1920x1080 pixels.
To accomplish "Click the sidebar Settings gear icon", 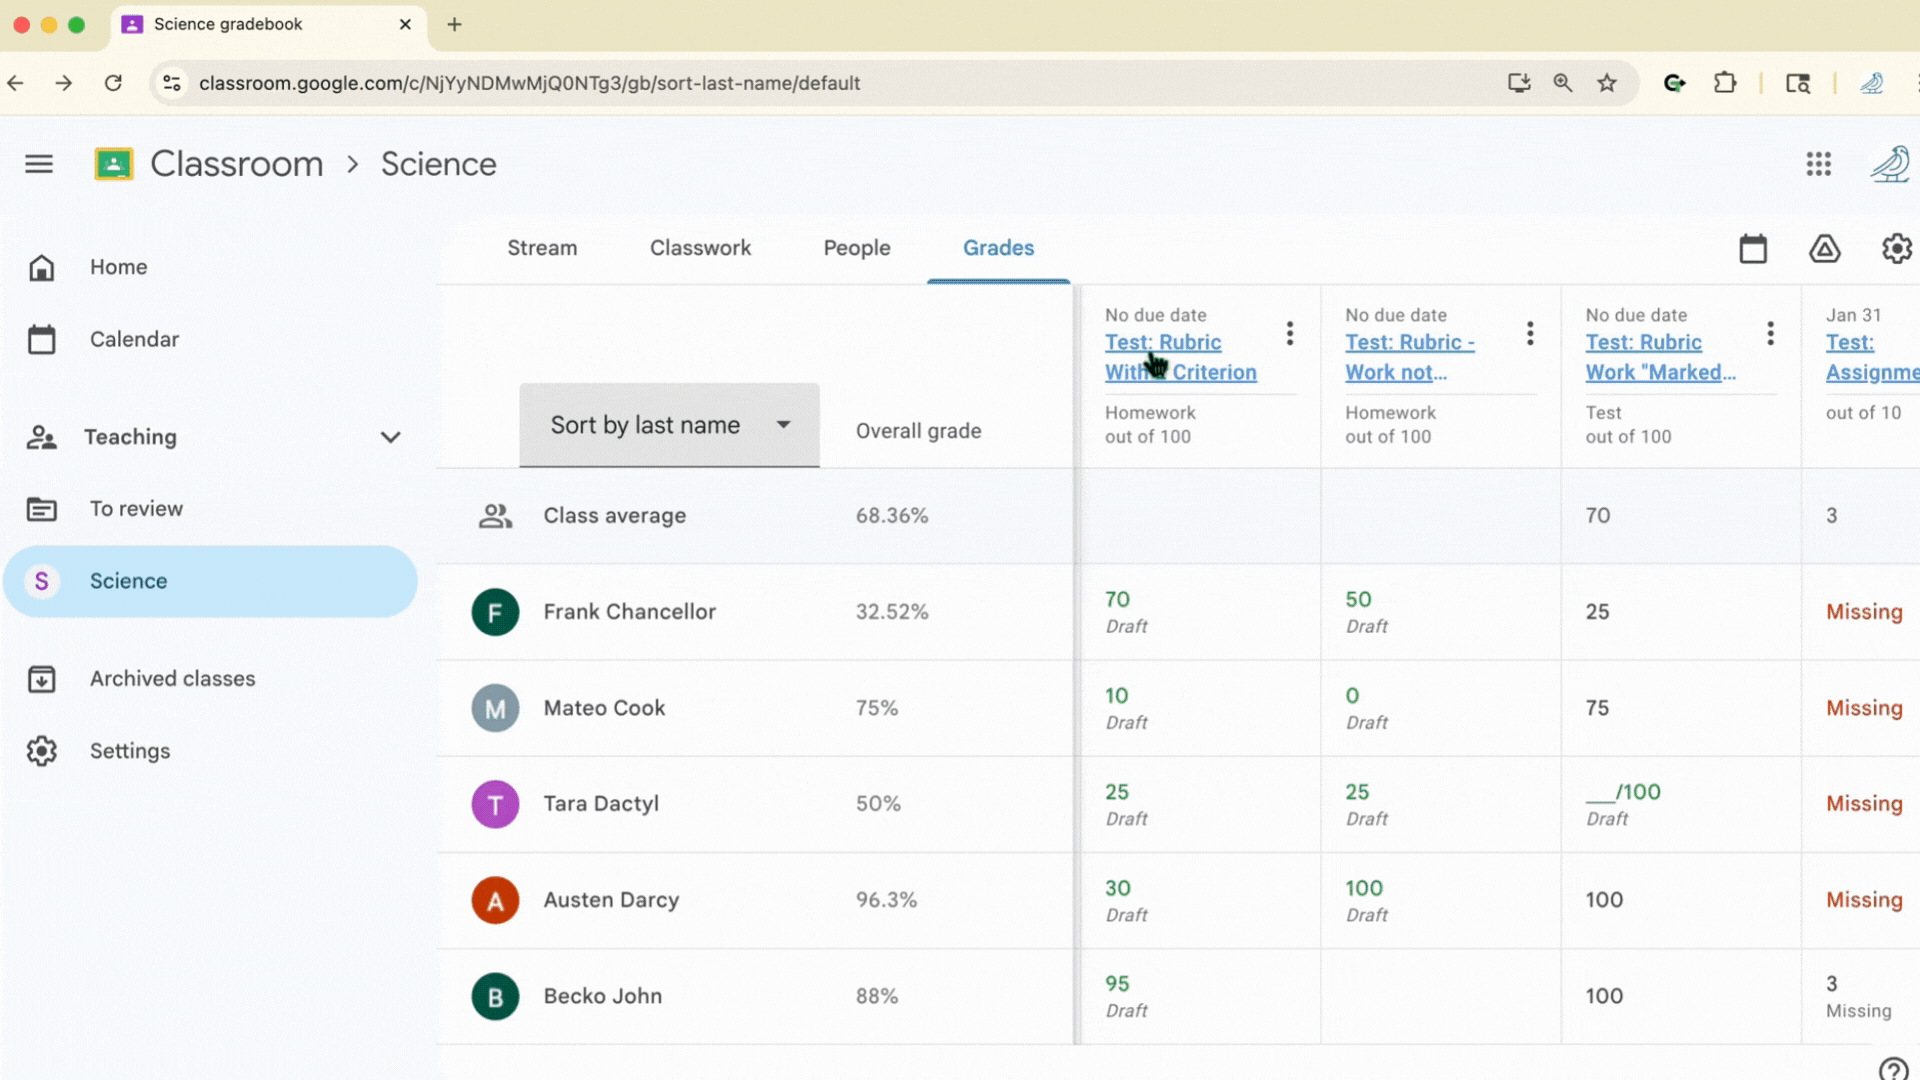I will [x=41, y=751].
